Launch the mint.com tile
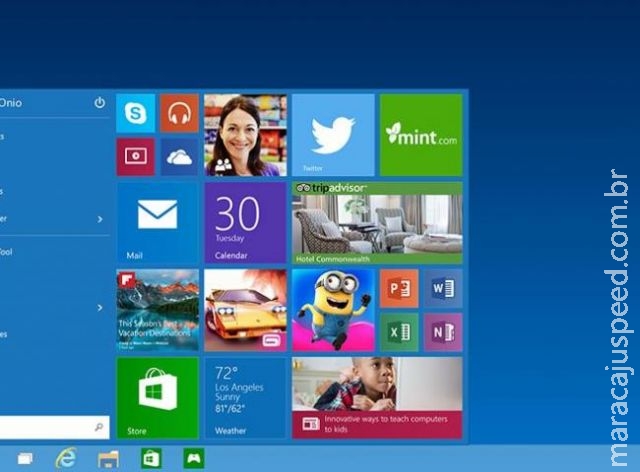The width and height of the screenshot is (640, 472). click(x=421, y=135)
